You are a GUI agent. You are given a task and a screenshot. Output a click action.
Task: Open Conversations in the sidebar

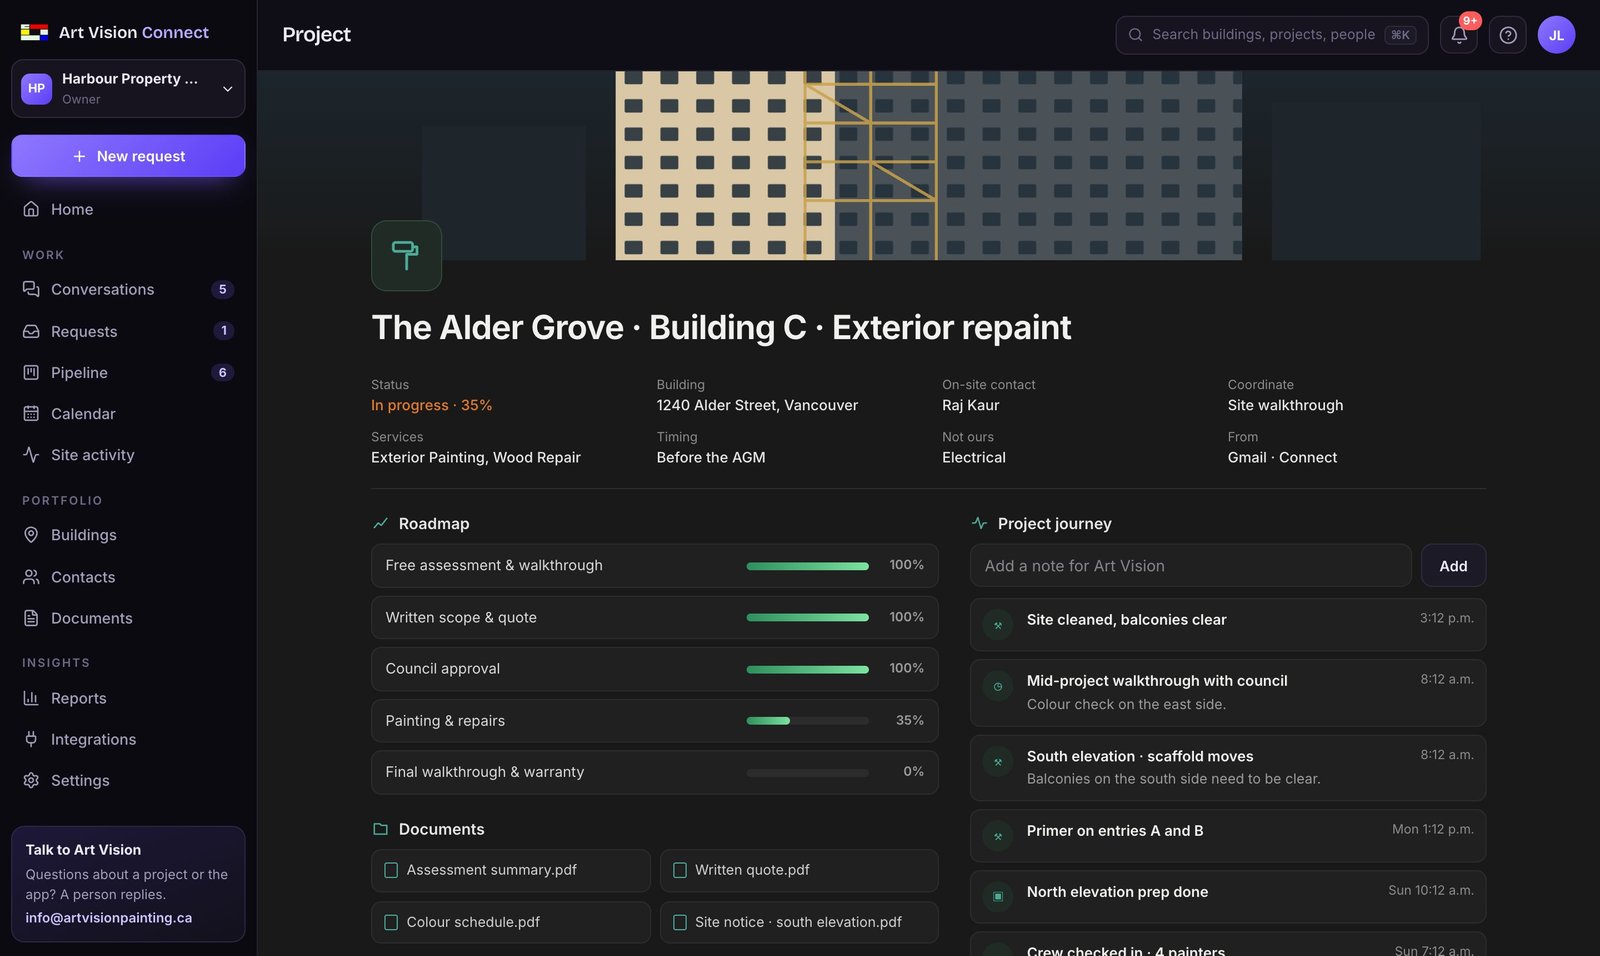click(128, 289)
